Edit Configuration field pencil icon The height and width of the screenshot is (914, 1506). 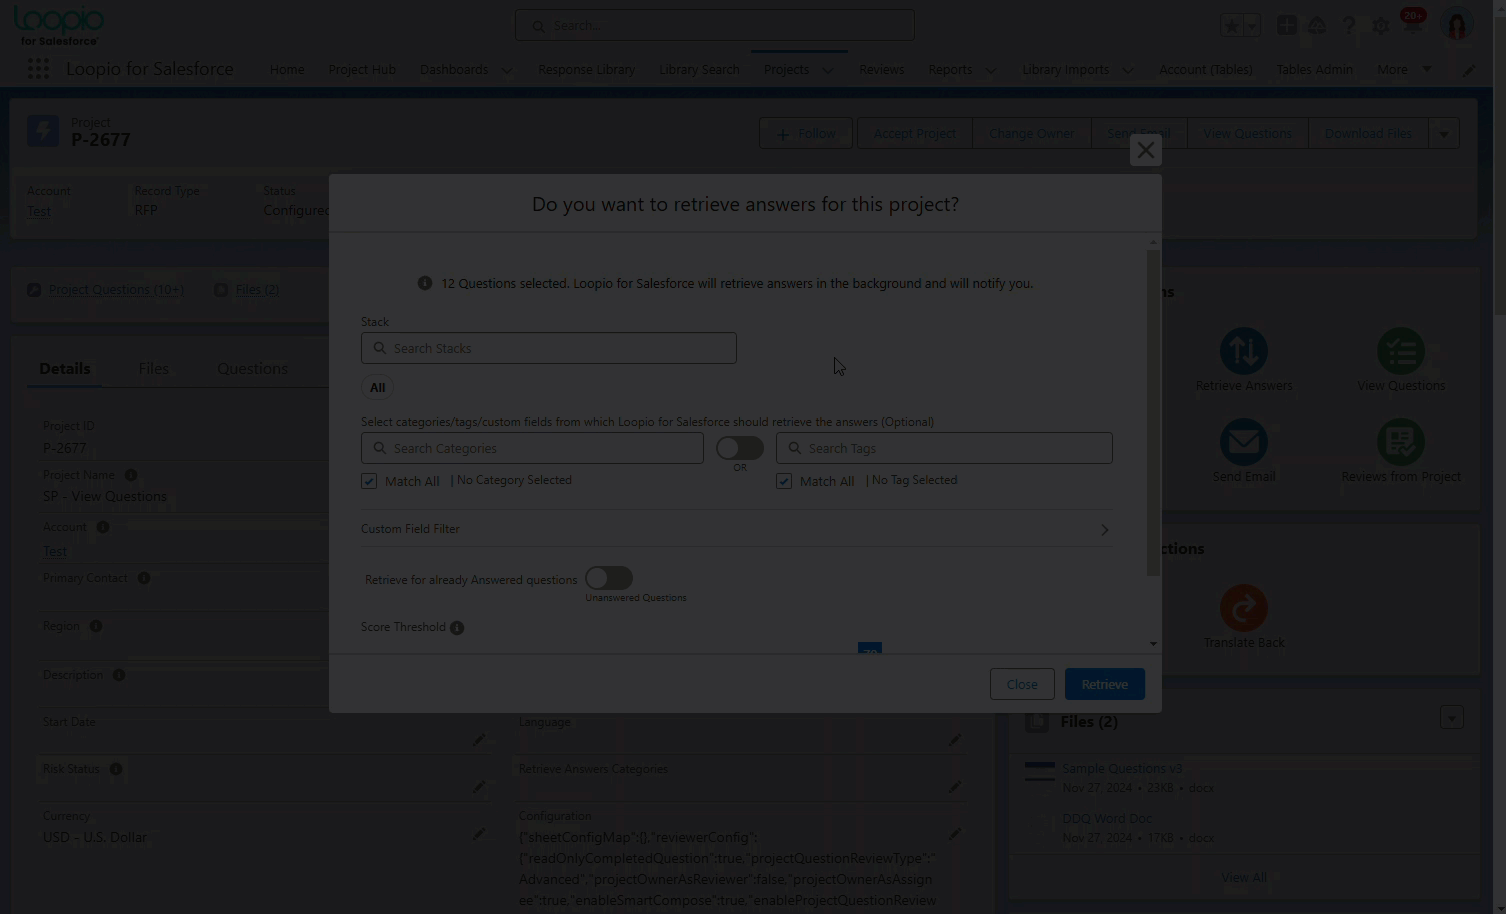[955, 833]
